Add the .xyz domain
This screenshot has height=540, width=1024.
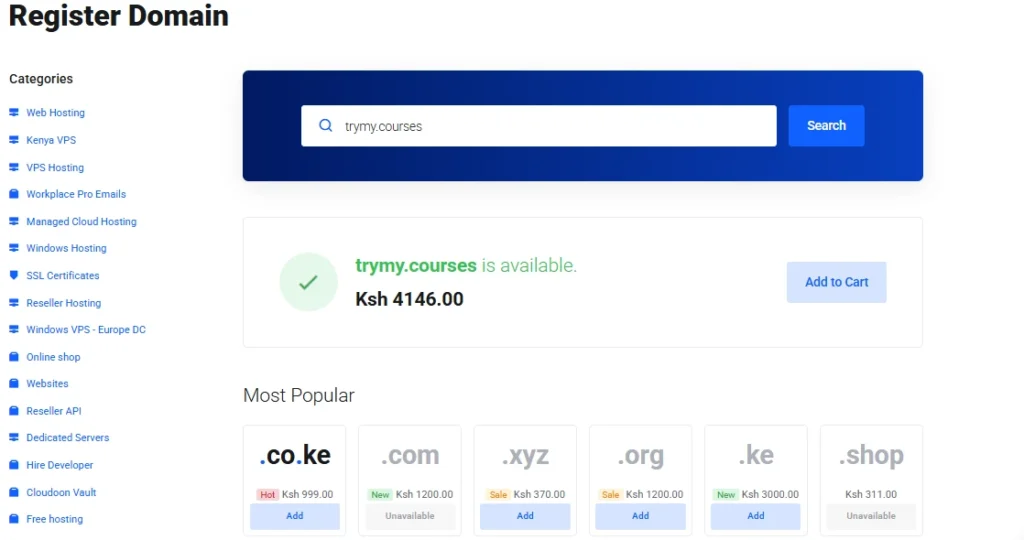pos(525,516)
